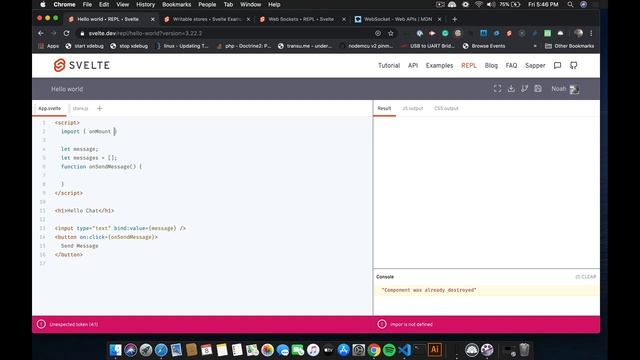Show the CSS output tab

[x=446, y=109]
